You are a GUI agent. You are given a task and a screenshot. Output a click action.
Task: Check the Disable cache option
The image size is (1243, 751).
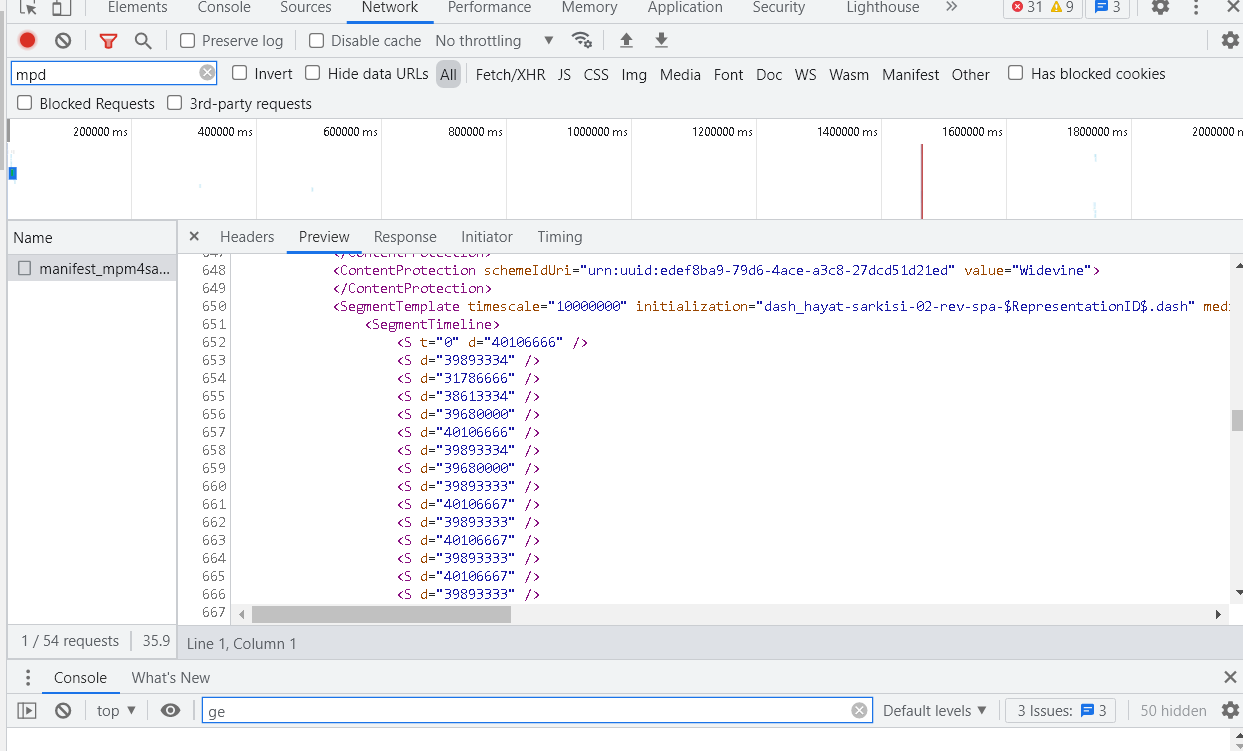click(317, 41)
